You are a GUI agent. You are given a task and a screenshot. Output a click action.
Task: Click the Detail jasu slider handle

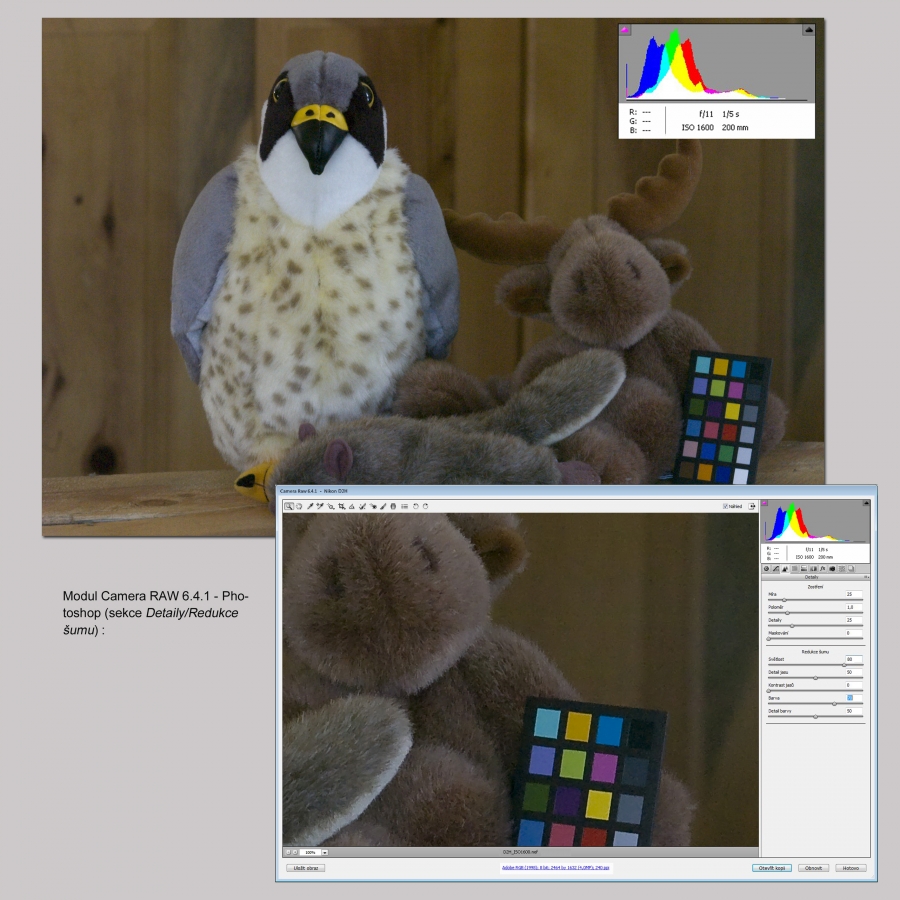816,678
